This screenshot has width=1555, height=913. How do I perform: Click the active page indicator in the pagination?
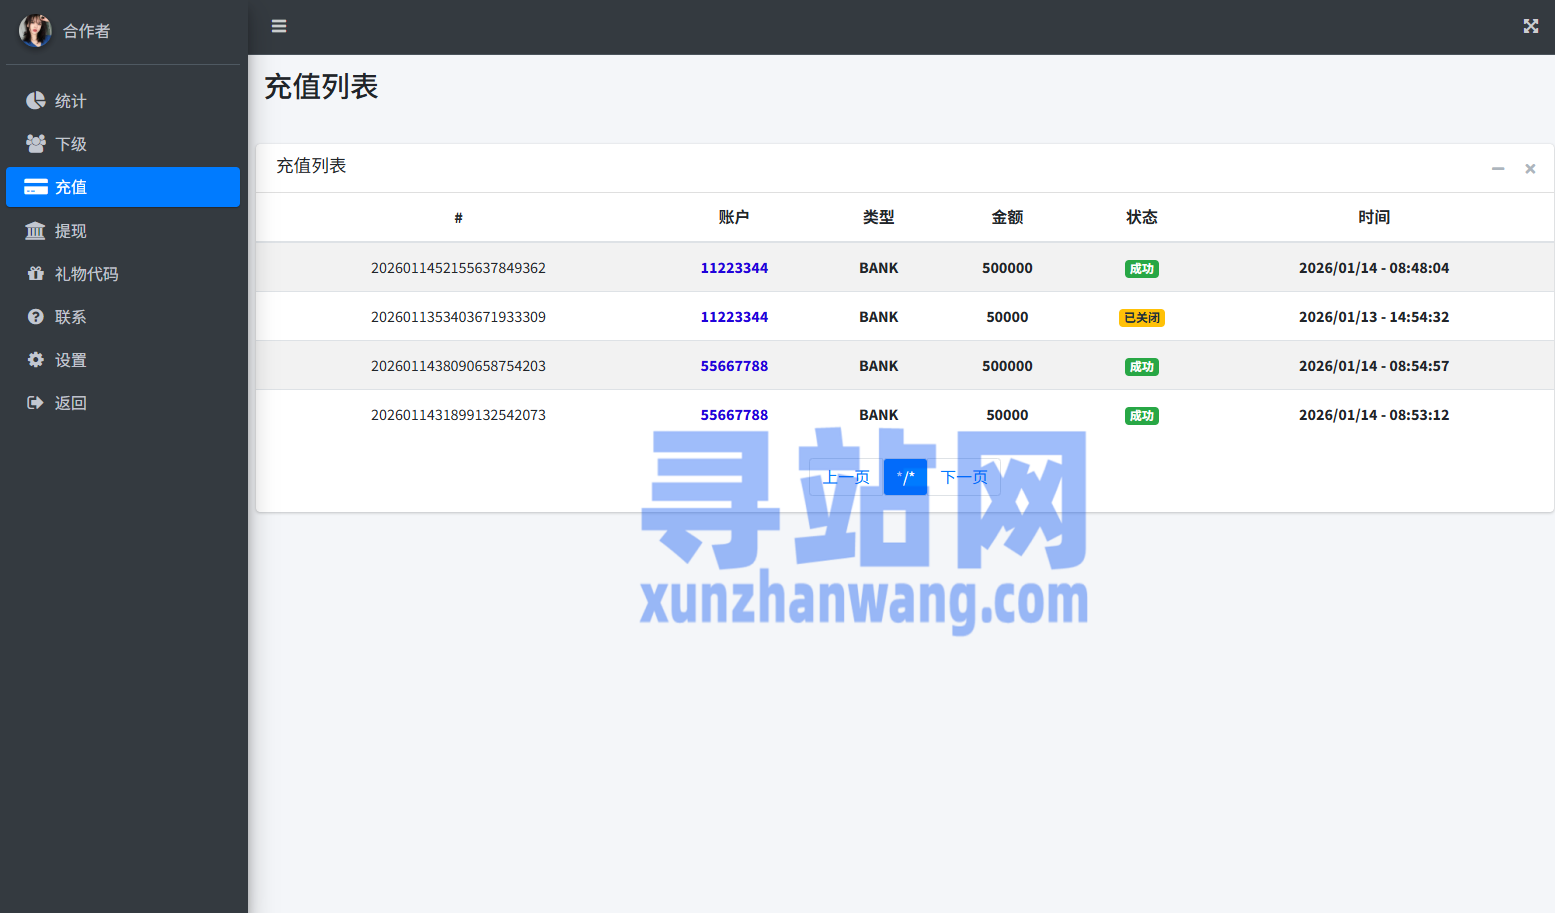coord(905,477)
